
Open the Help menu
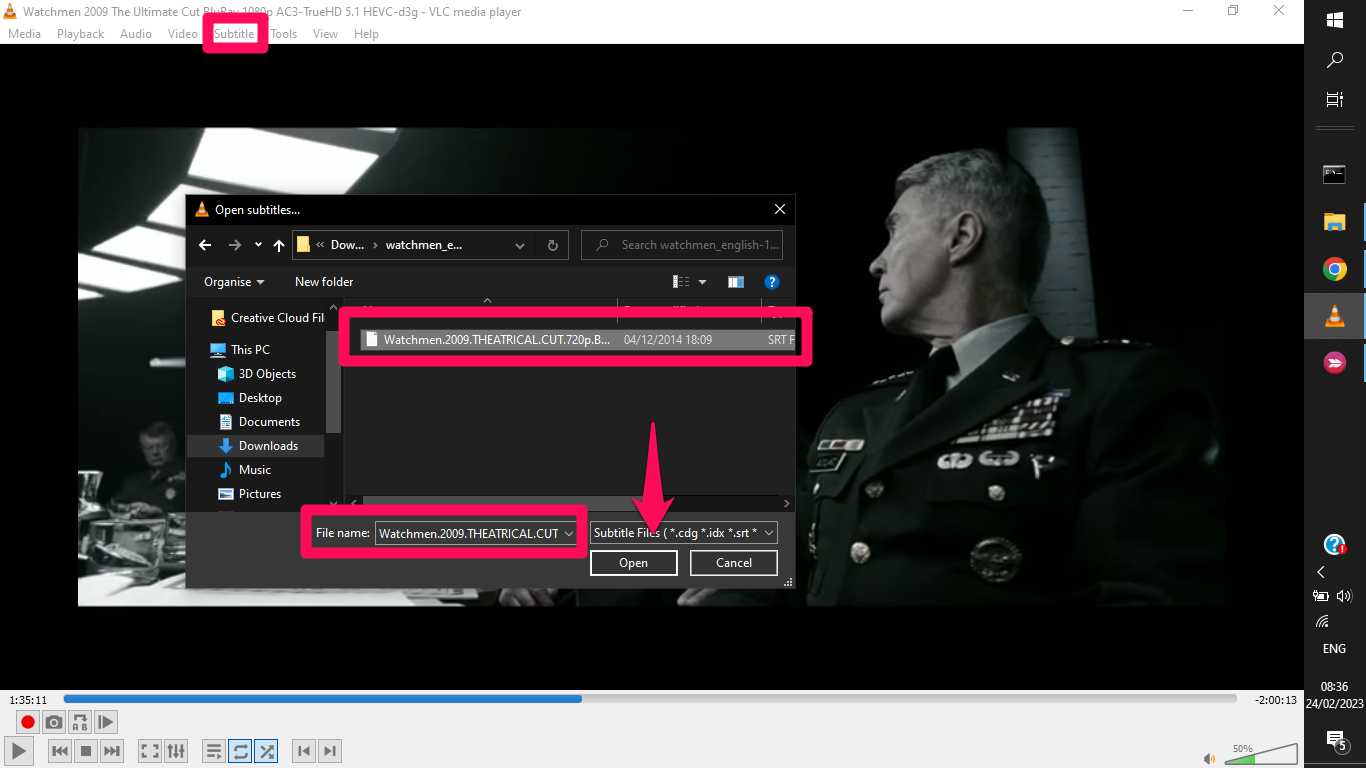tap(366, 33)
